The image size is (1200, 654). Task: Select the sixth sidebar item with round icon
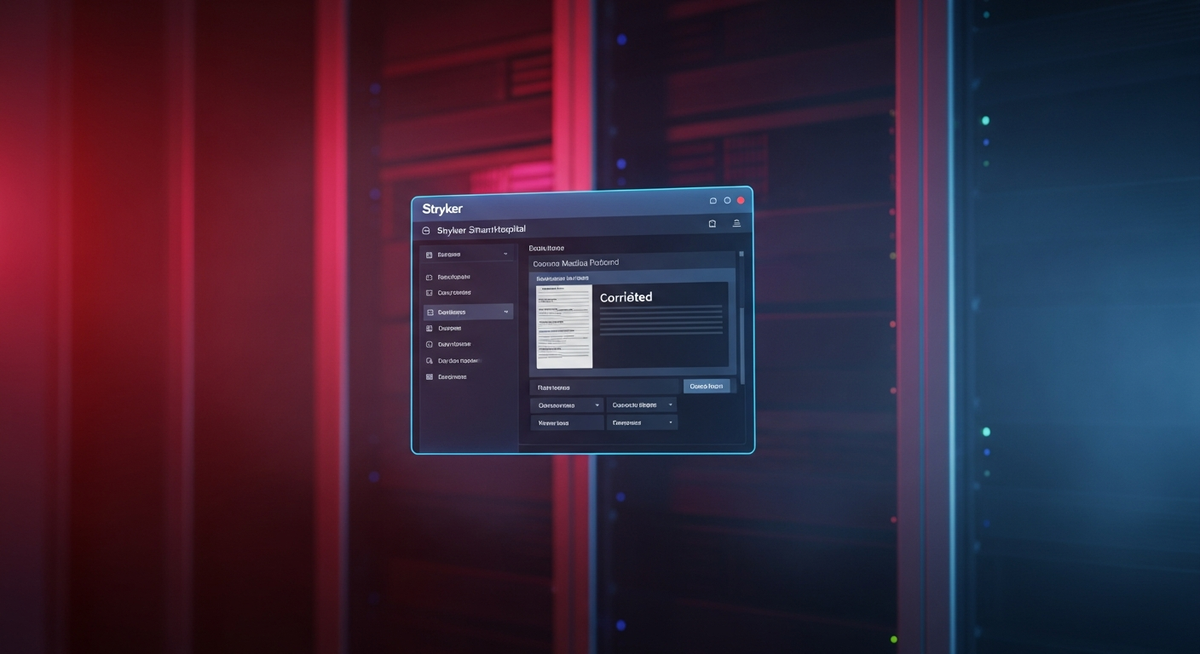(x=453, y=344)
